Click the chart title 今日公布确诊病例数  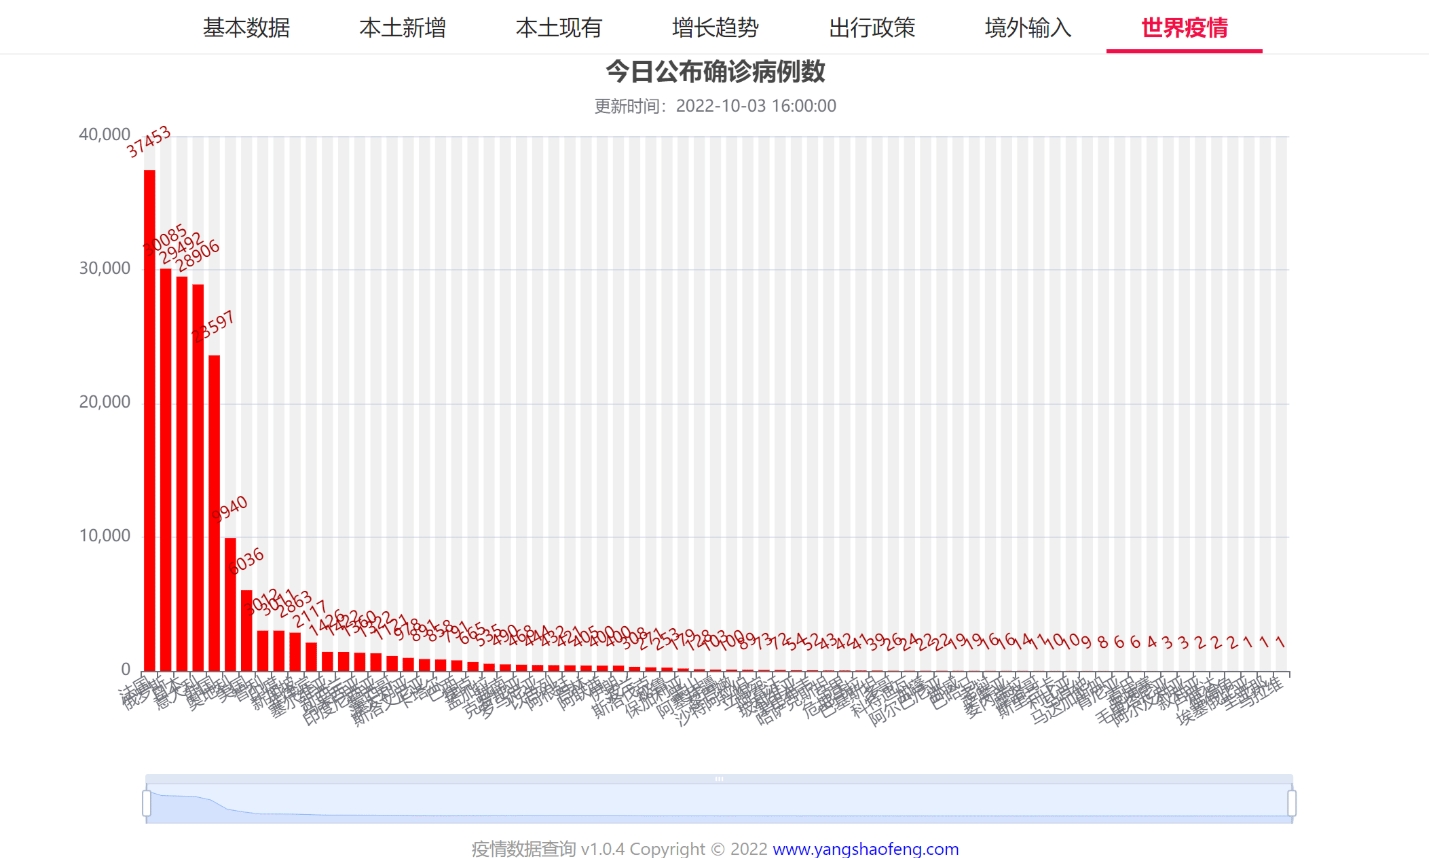(715, 72)
